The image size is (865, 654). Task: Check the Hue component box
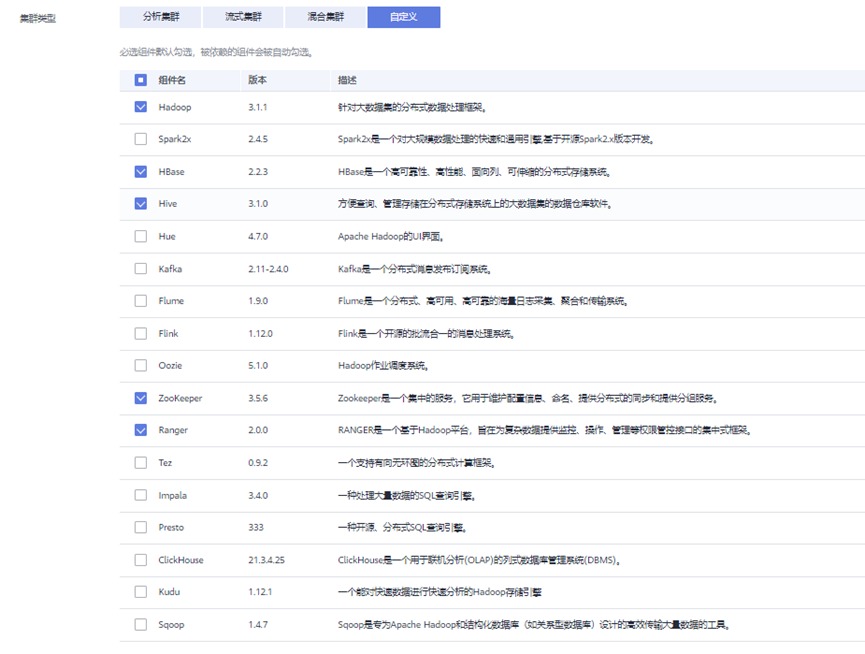(141, 237)
